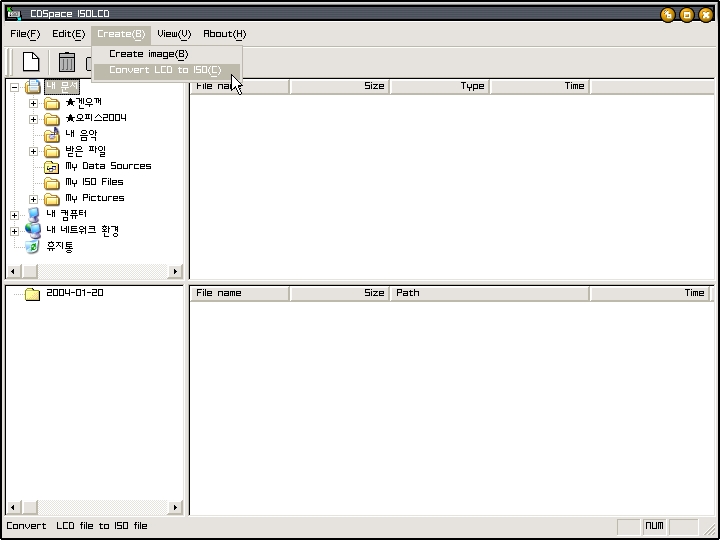Select the 2004-01-20 folder icon
This screenshot has width=720, height=540.
(32, 294)
